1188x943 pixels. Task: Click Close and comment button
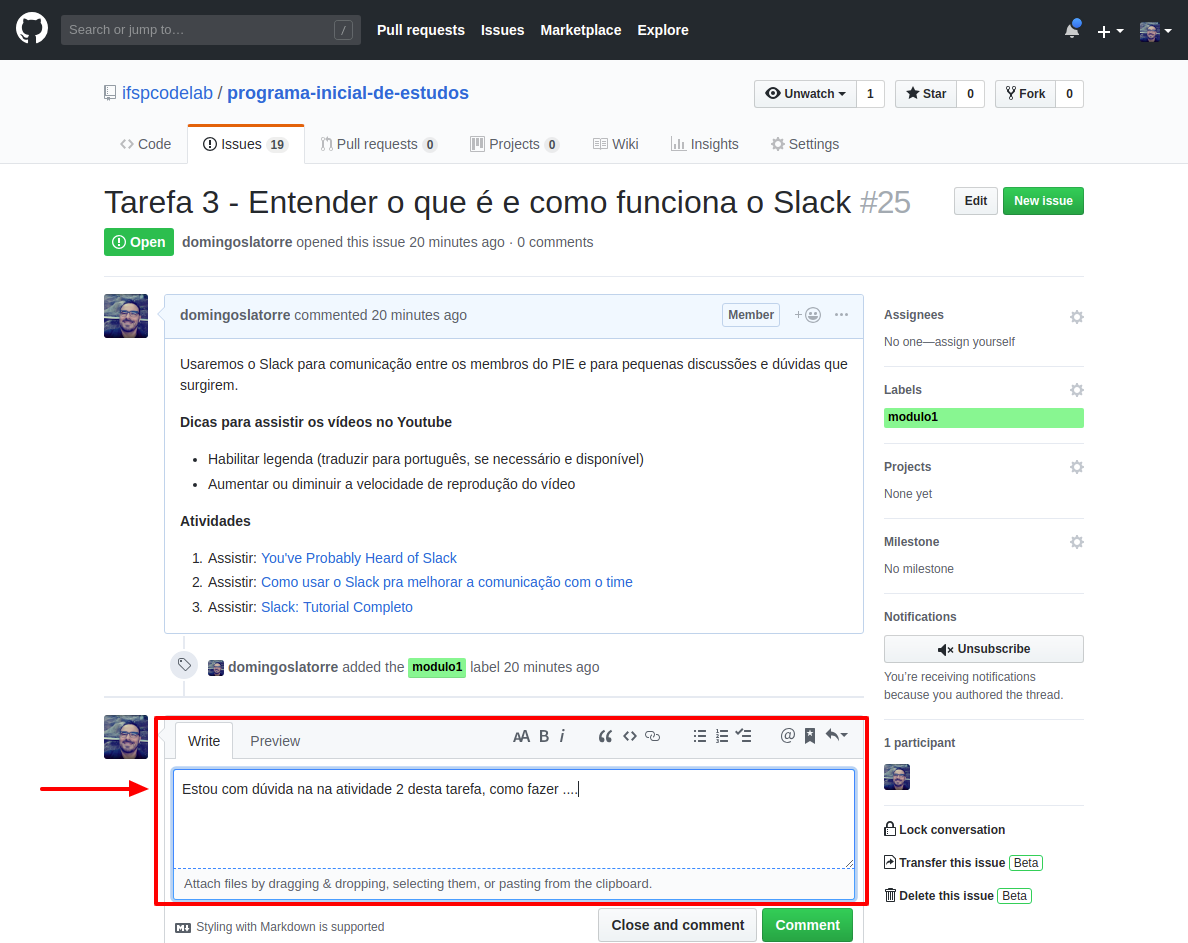[677, 925]
